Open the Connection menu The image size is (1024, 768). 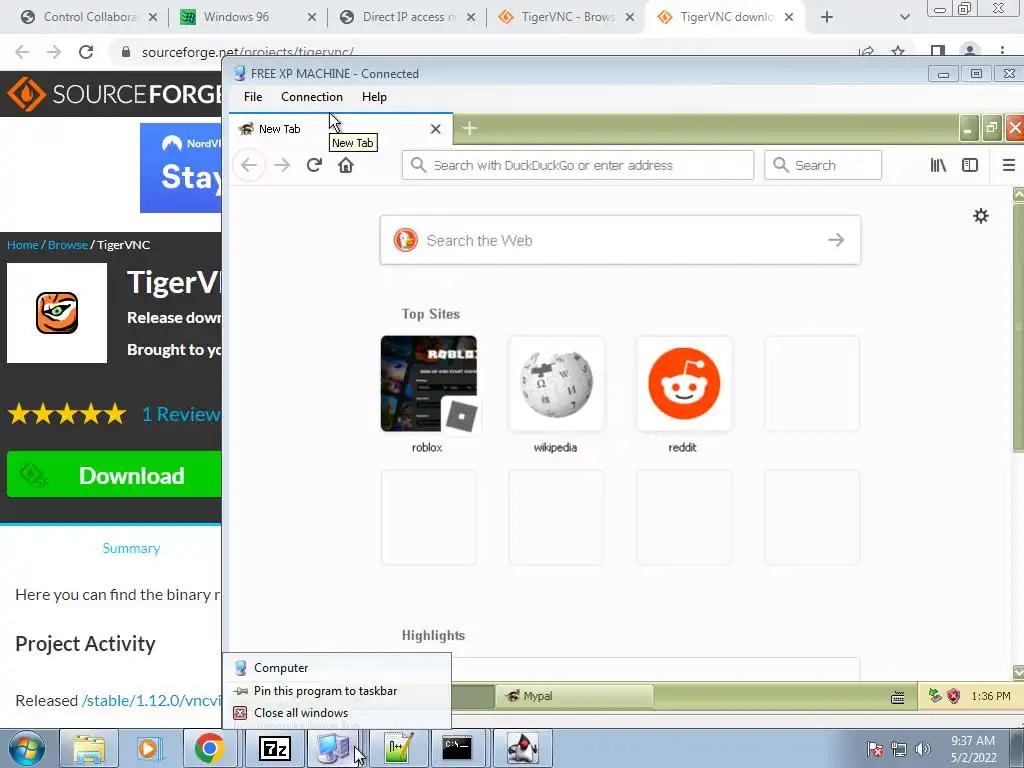pyautogui.click(x=312, y=97)
